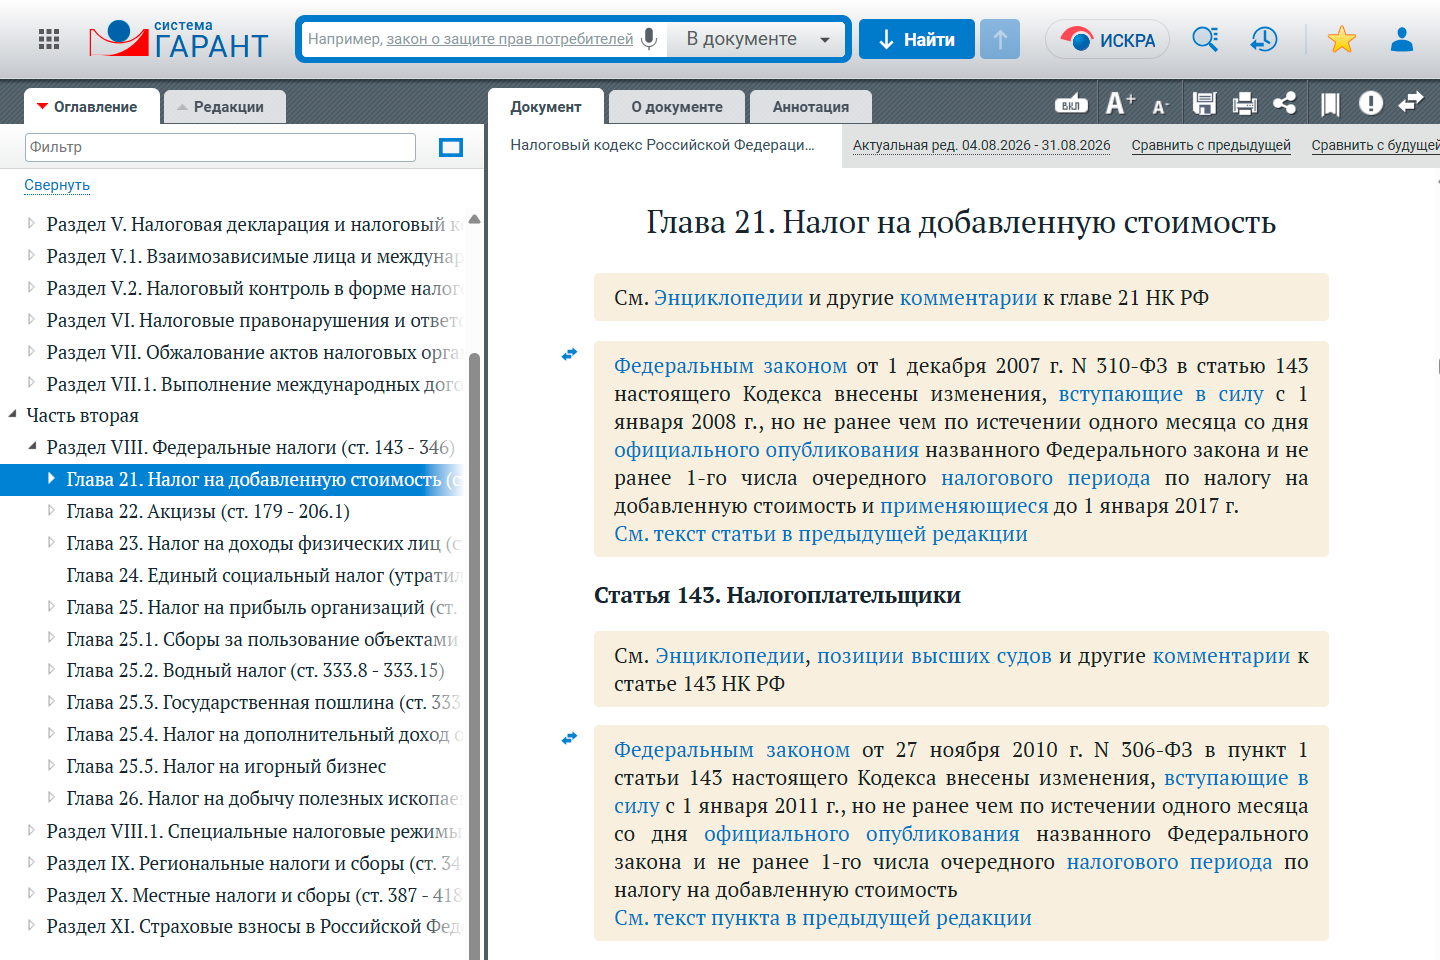Image resolution: width=1440 pixels, height=960 pixels.
Task: Open 'позиции высших судов' link
Action: [x=934, y=656]
